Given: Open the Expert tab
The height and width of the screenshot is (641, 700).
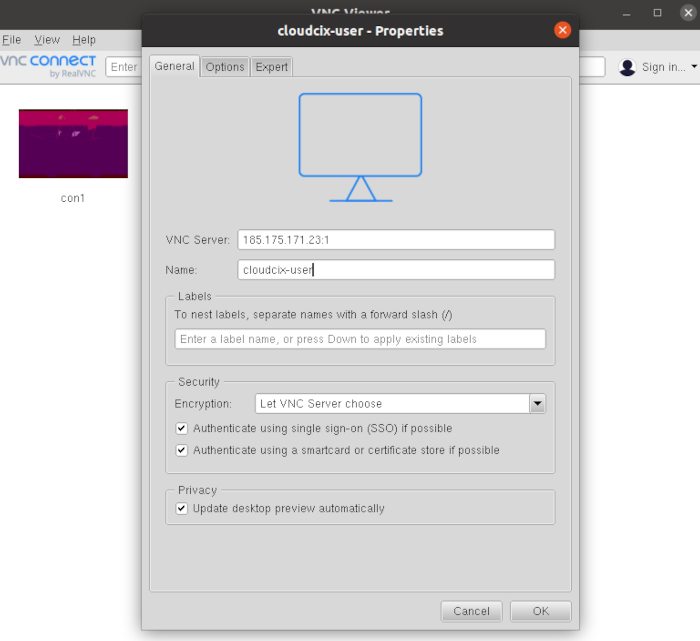Looking at the screenshot, I should (x=271, y=67).
